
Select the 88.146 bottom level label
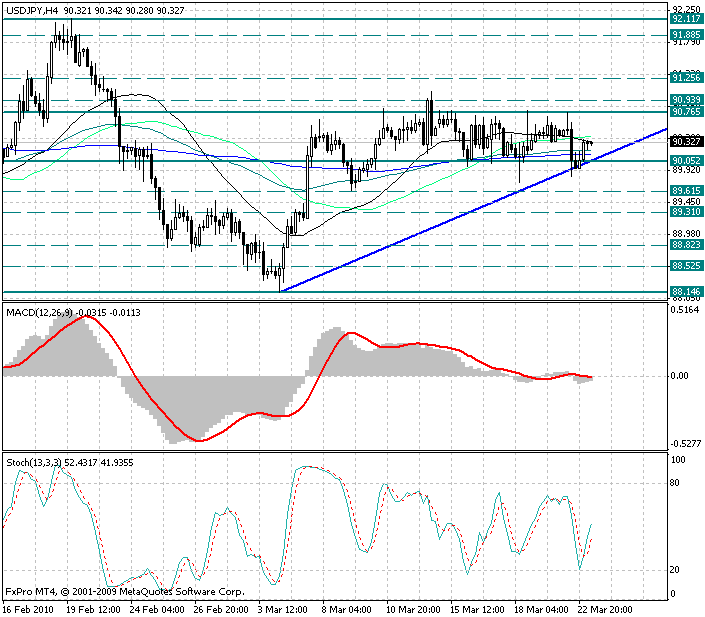coord(685,292)
